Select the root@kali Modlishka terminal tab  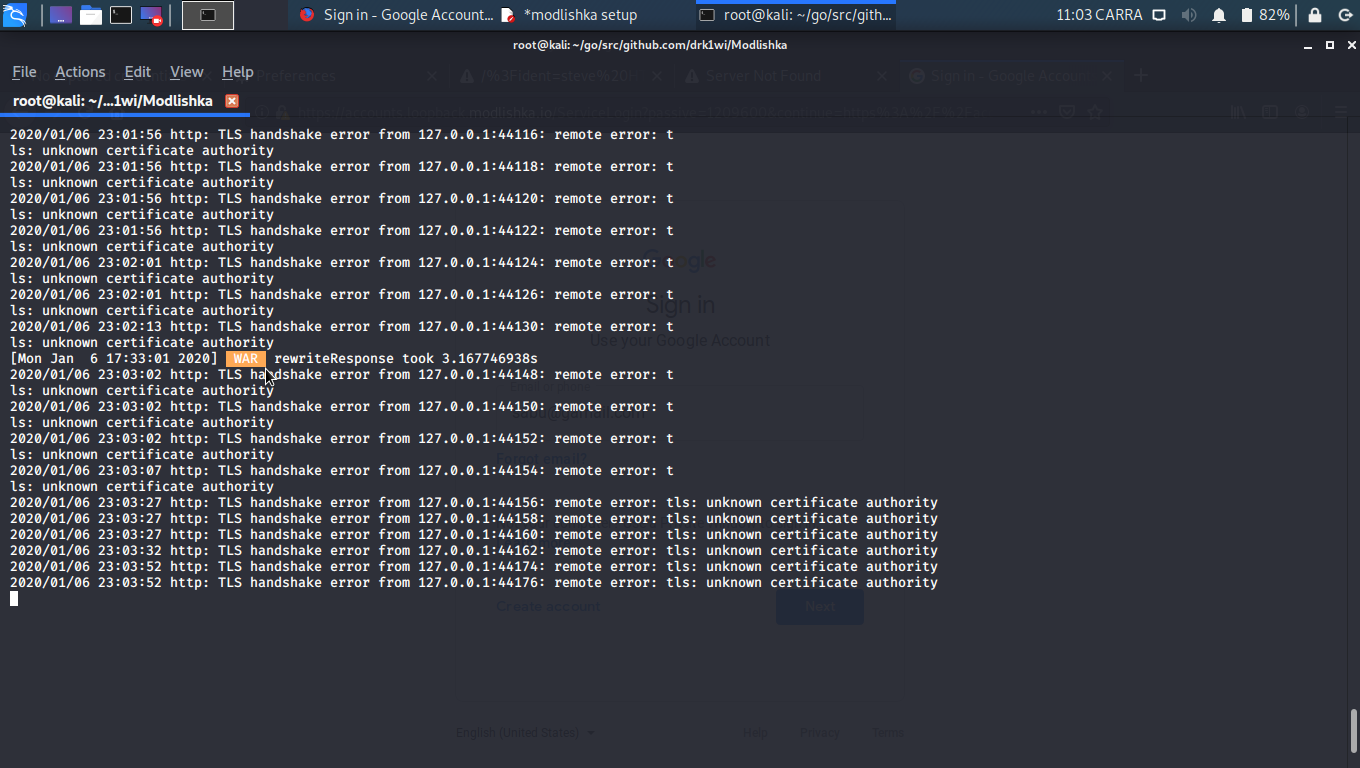point(113,101)
